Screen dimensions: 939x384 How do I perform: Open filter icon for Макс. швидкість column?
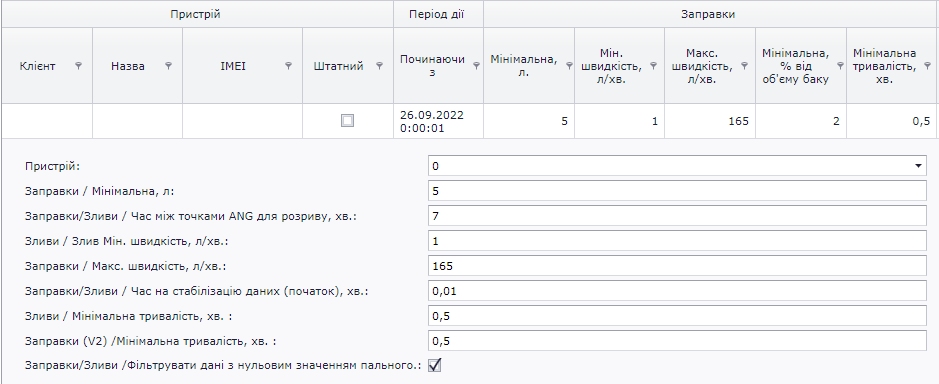point(744,66)
